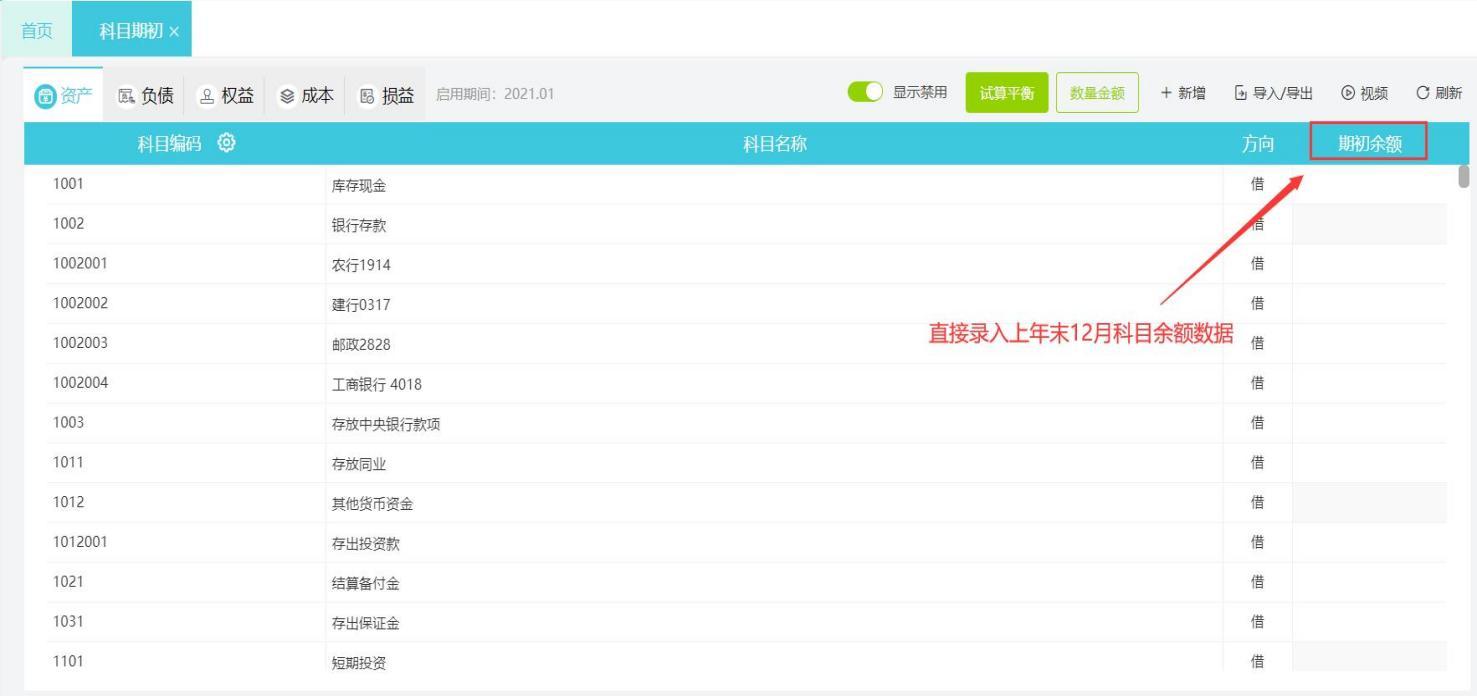This screenshot has width=1477, height=696.
Task: Click account code 1012001
Action: 80,542
